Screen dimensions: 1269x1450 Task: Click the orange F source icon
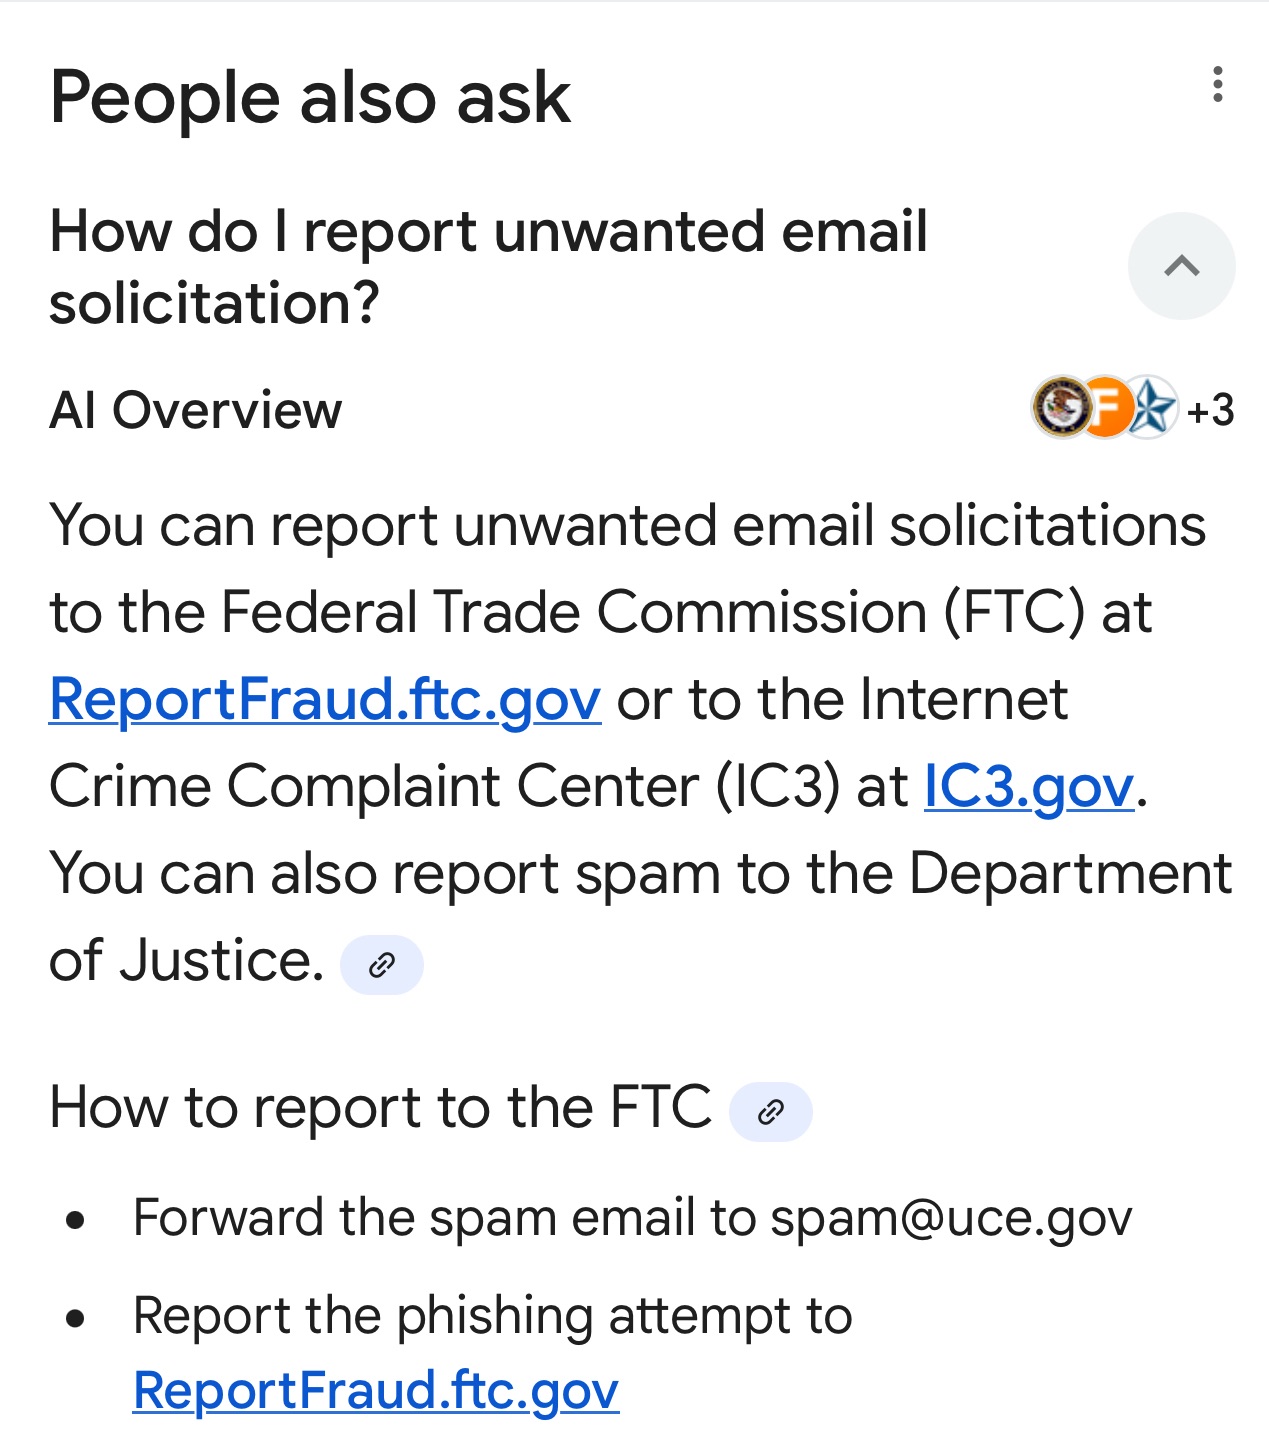[x=1107, y=408]
